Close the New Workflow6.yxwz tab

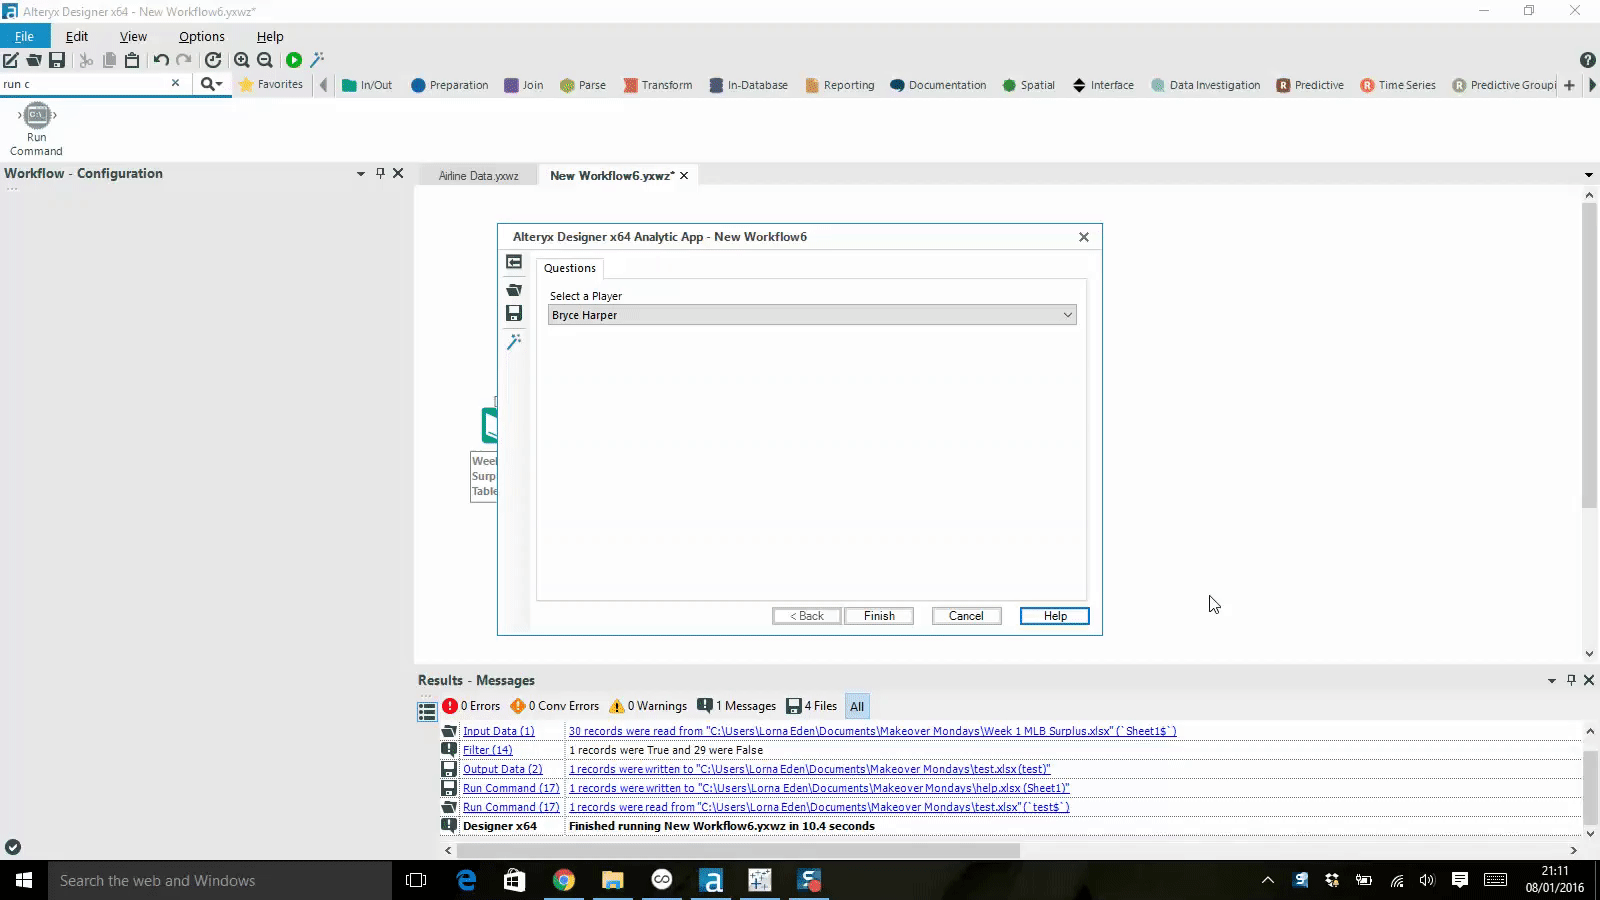coord(684,176)
